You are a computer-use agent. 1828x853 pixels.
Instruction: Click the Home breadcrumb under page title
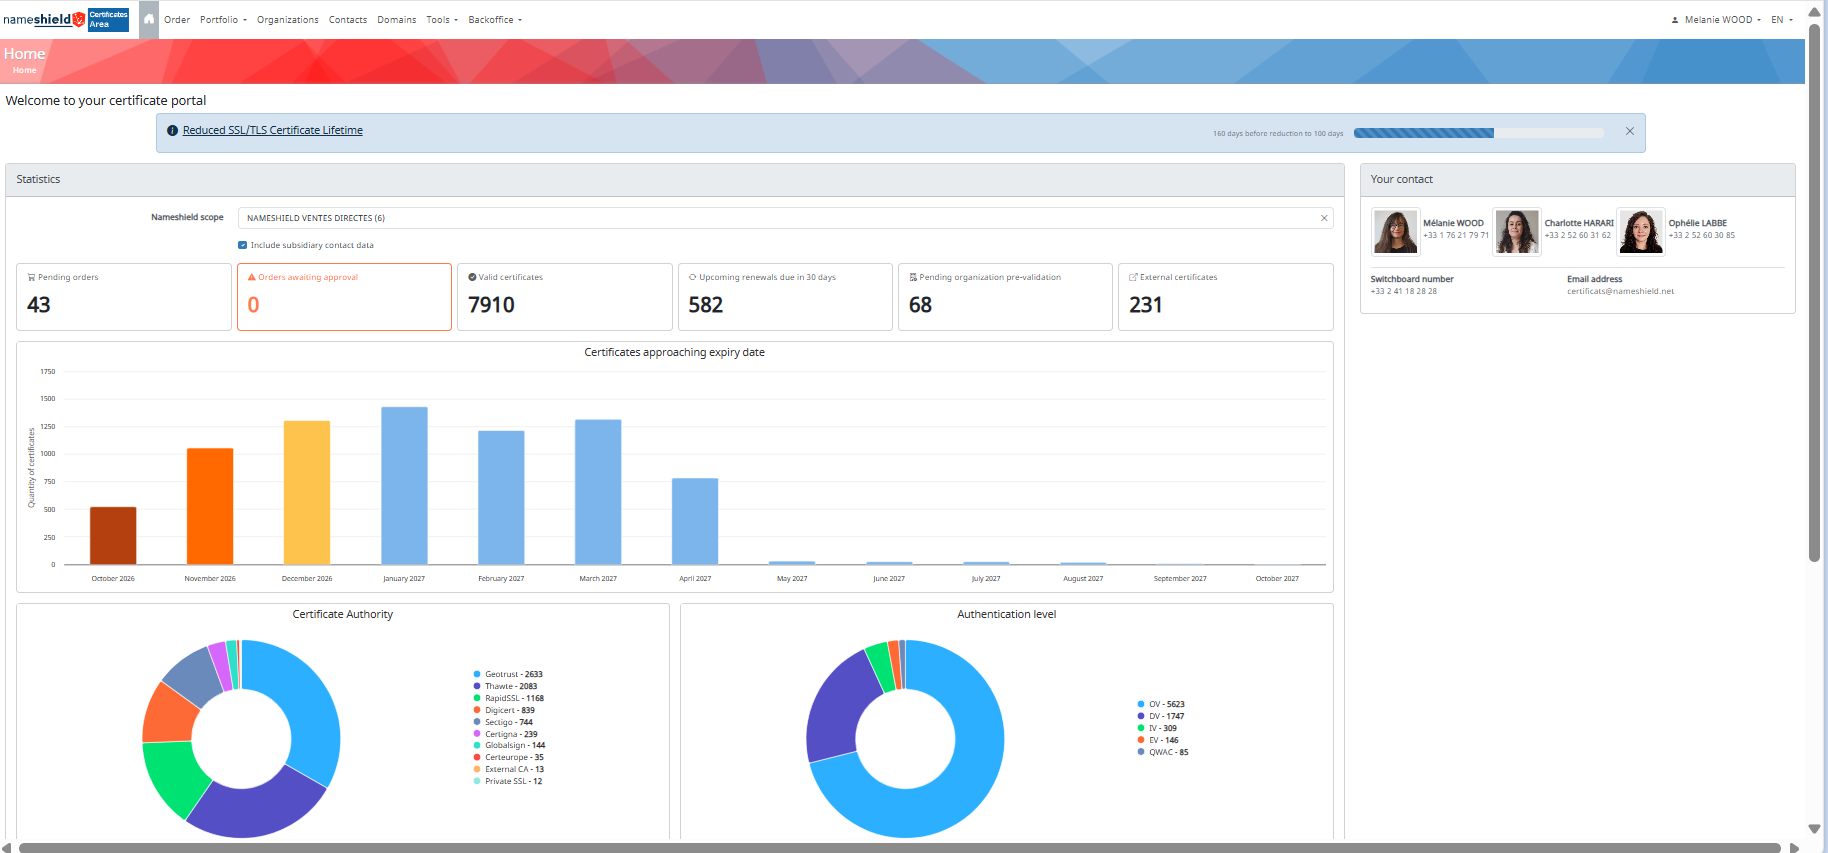25,71
